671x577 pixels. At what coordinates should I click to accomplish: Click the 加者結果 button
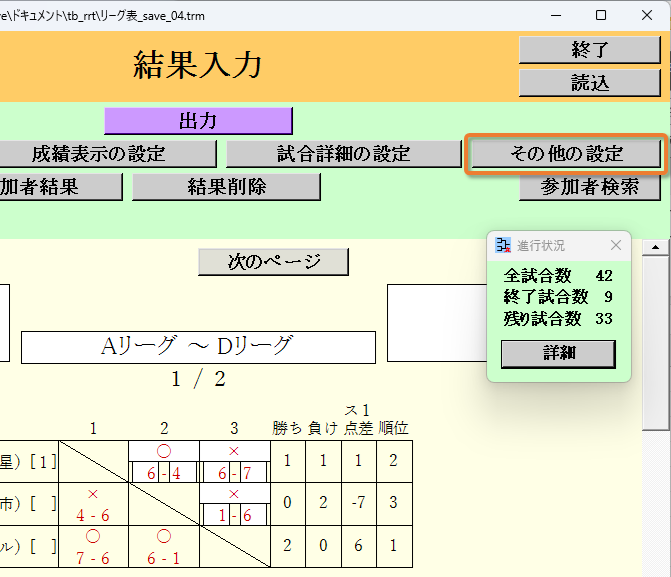point(61,187)
